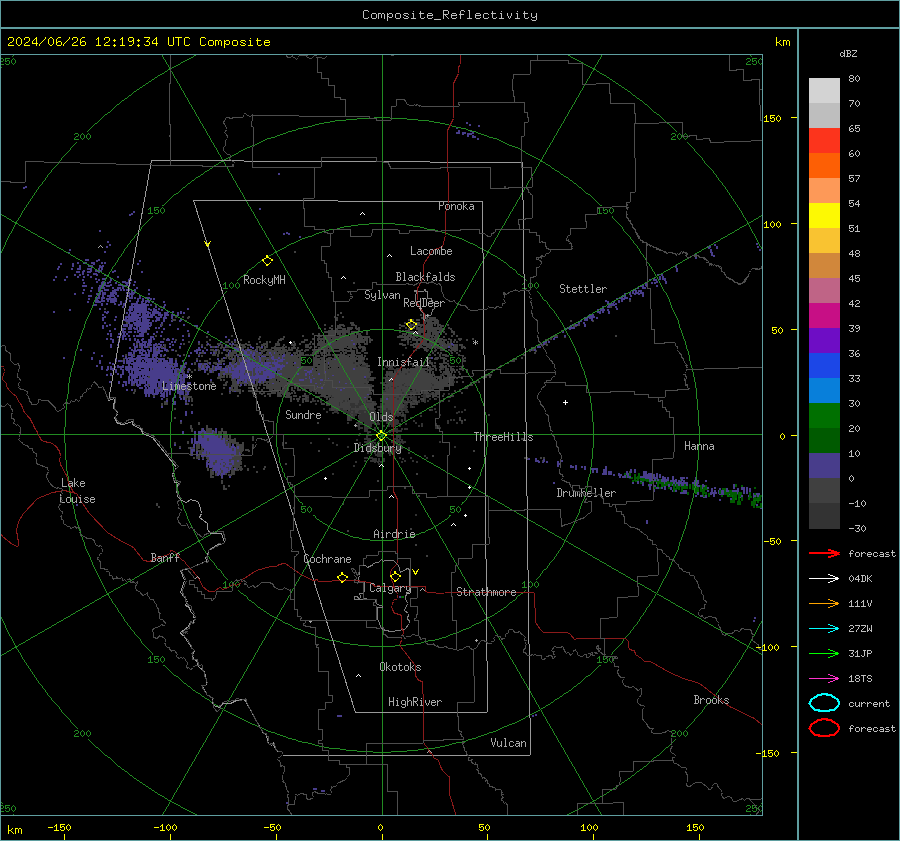Select the green 31JP arrow symbol

coord(824,653)
